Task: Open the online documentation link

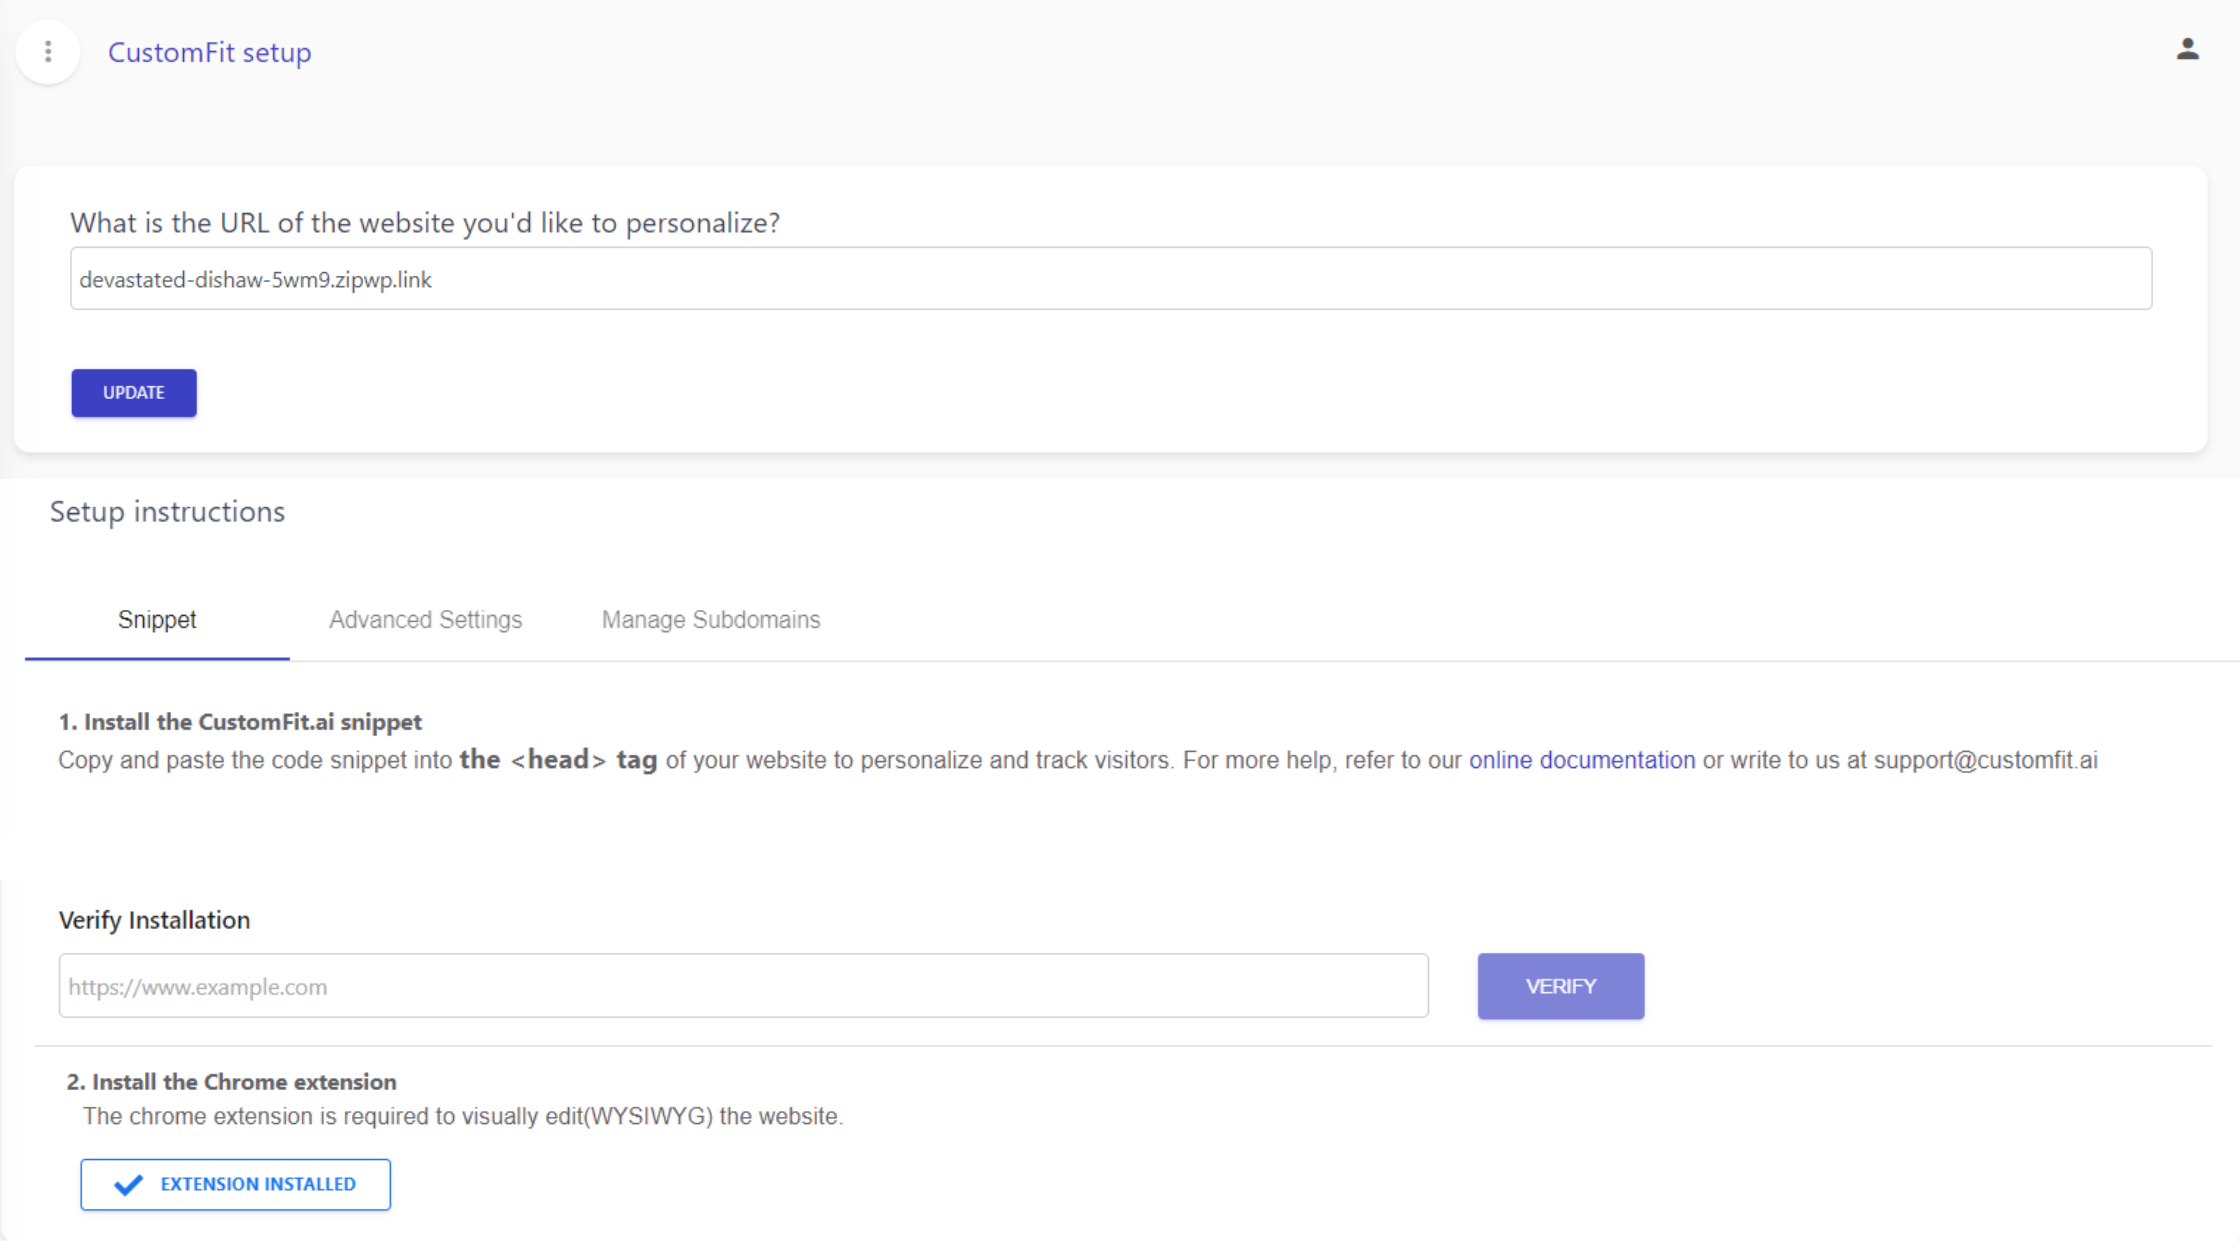Action: click(x=1582, y=761)
